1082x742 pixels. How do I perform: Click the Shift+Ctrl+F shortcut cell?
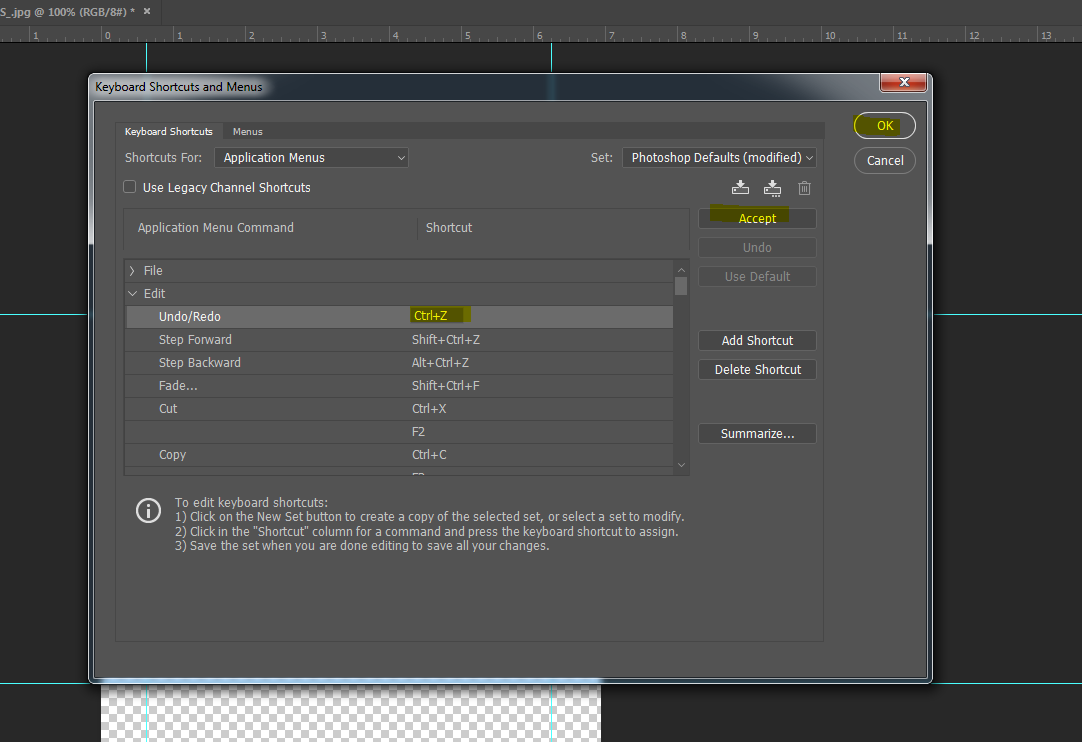(x=446, y=386)
